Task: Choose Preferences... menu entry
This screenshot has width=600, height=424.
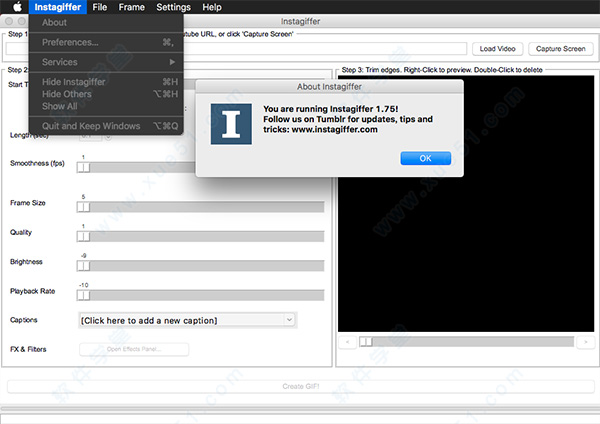Action: pos(106,42)
